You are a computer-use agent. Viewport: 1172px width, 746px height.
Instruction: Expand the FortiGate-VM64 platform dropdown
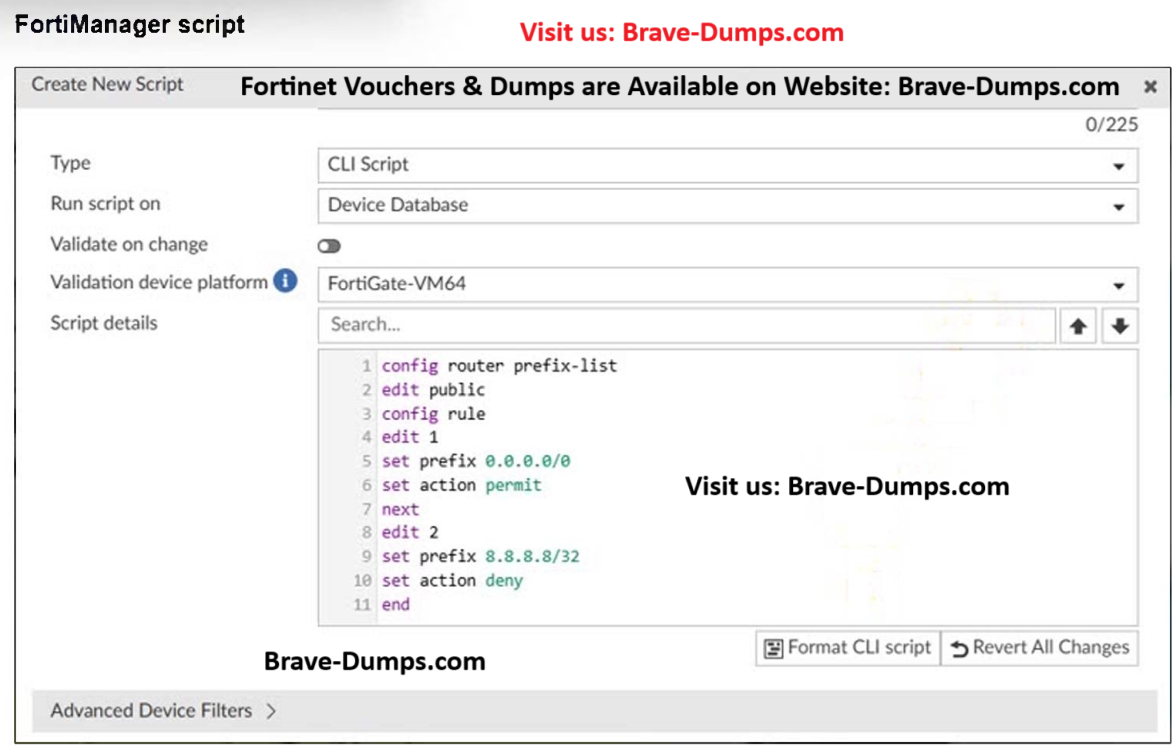pyautogui.click(x=727, y=284)
